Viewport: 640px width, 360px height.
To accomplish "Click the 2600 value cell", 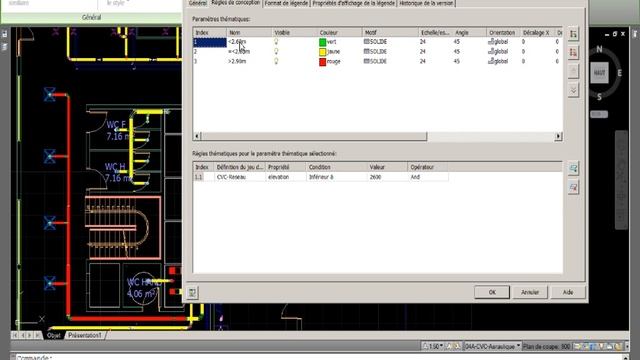I will [x=387, y=177].
